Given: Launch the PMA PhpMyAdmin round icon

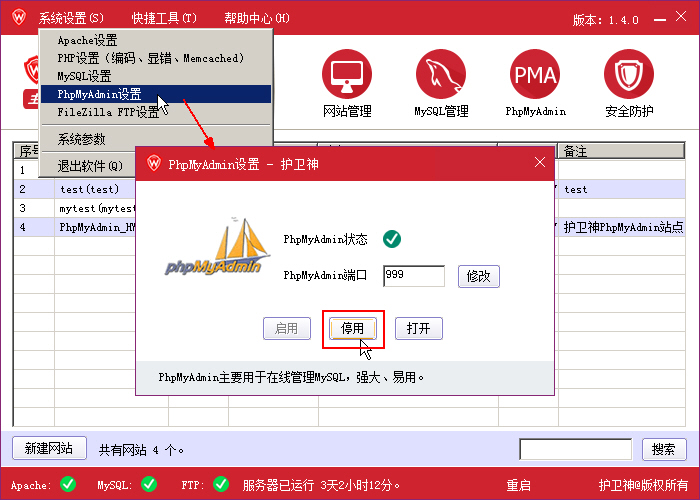Looking at the screenshot, I should 535,74.
